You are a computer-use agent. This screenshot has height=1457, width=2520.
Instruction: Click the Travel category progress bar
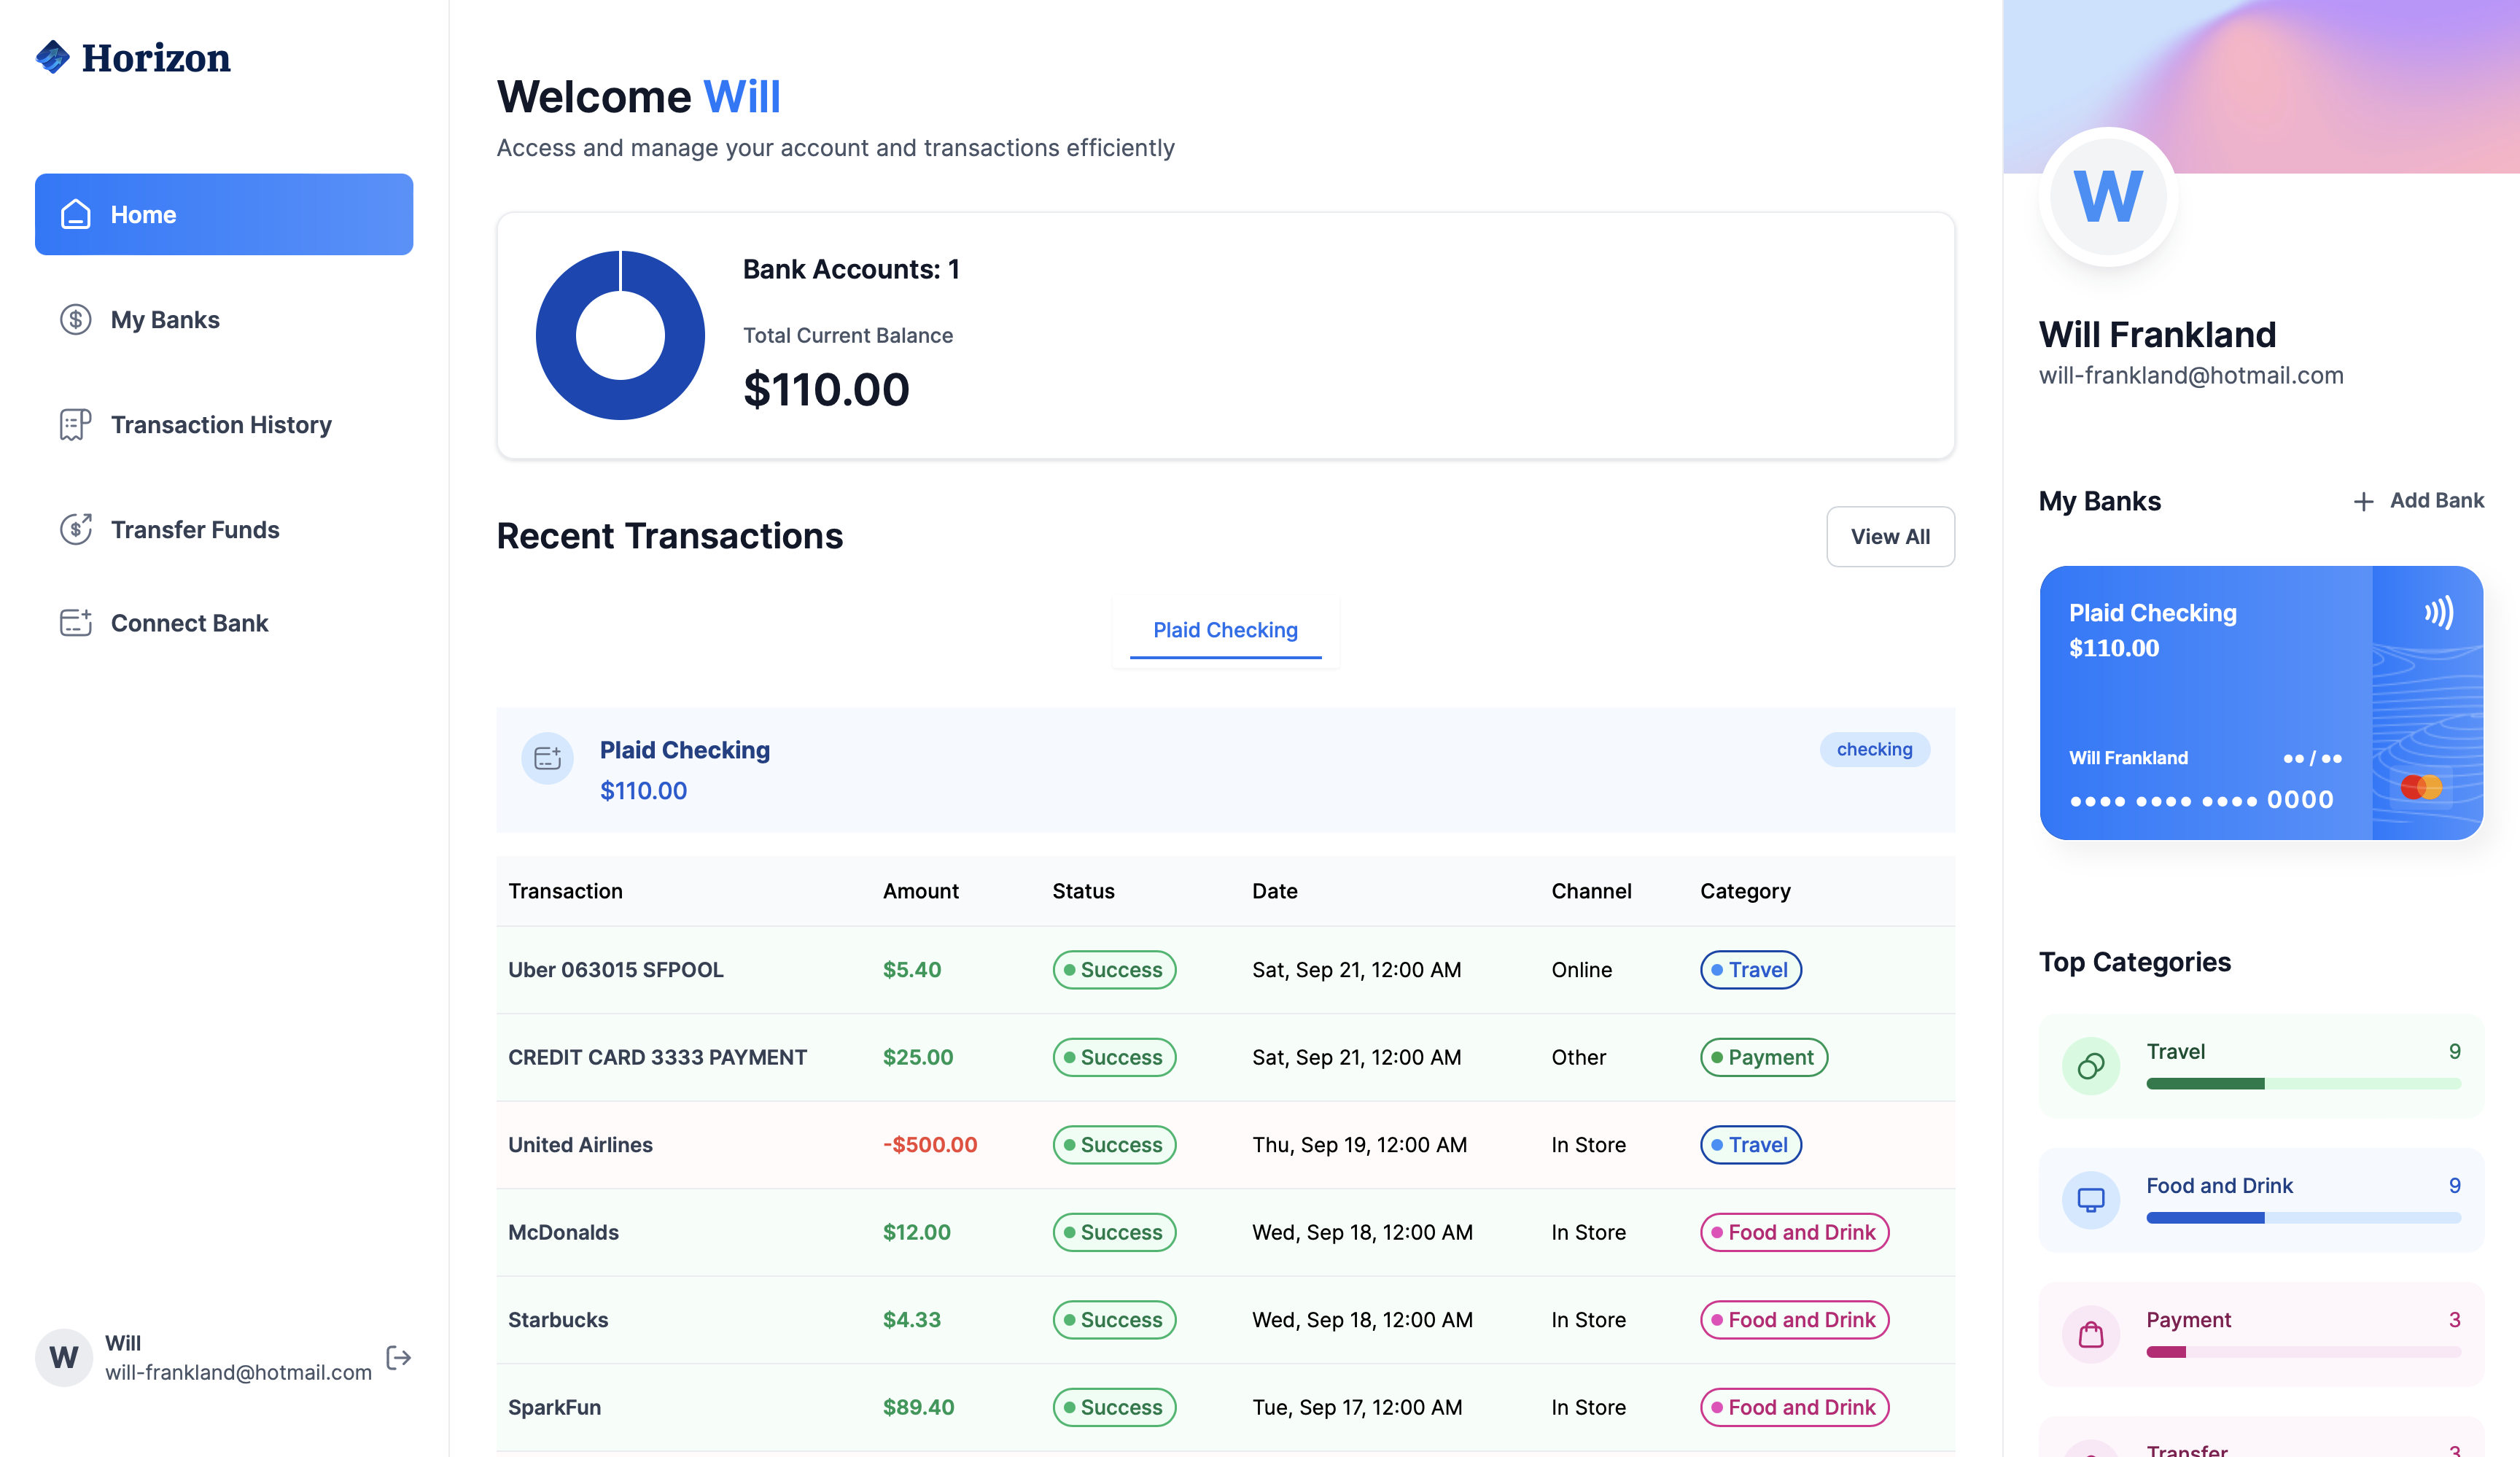click(2303, 1083)
